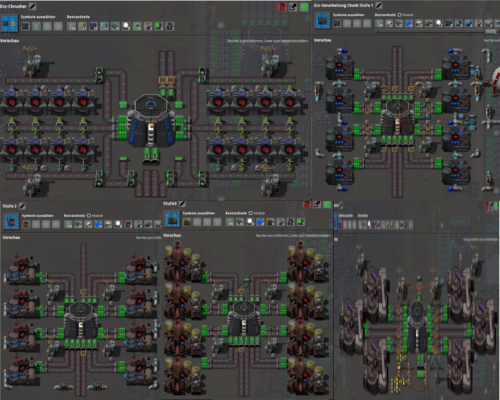Delete the Erz-Crusher blueprint with red trash icon
Viewport: 500px width, 400px height.
click(x=282, y=7)
